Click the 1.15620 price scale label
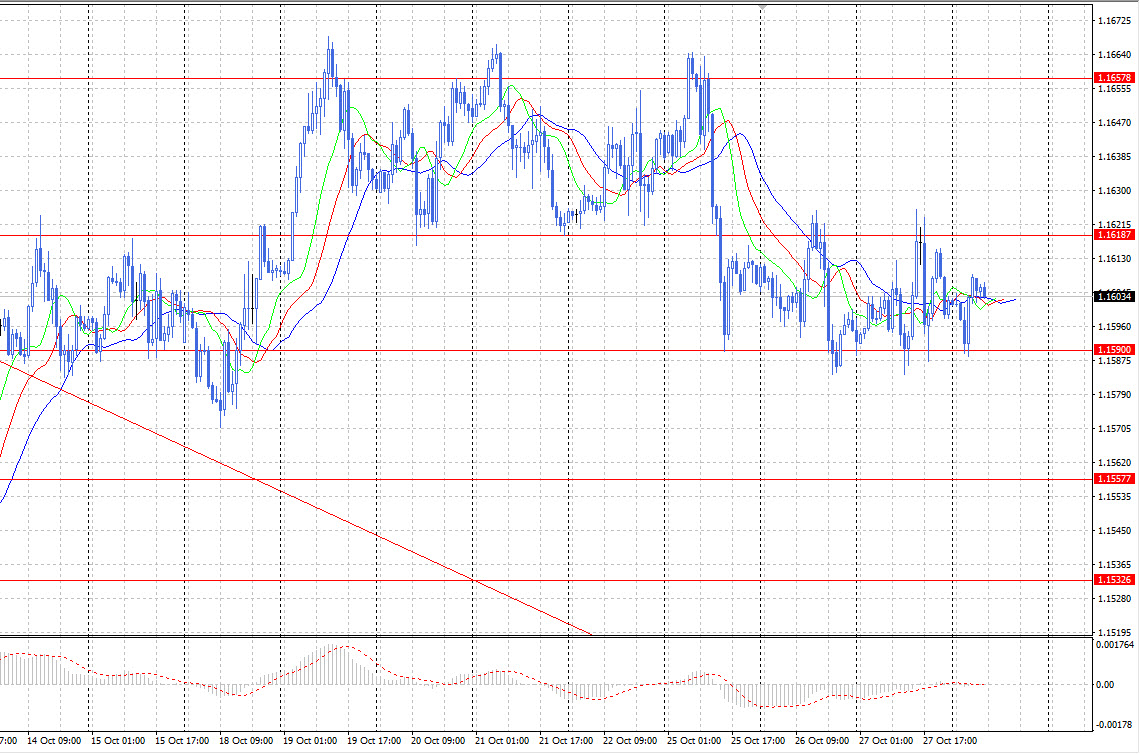1140x754 pixels. point(1114,462)
